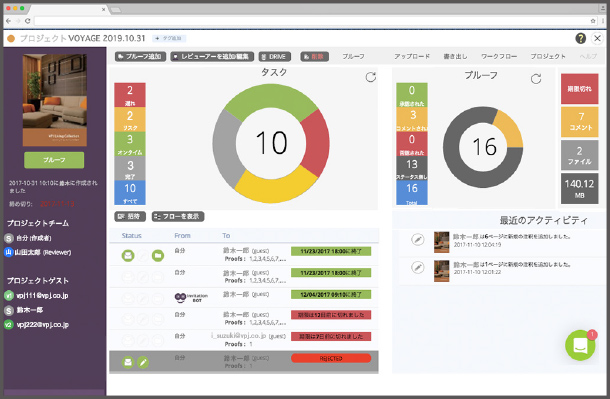
Task: Sort by Status column header
Action: [x=131, y=236]
